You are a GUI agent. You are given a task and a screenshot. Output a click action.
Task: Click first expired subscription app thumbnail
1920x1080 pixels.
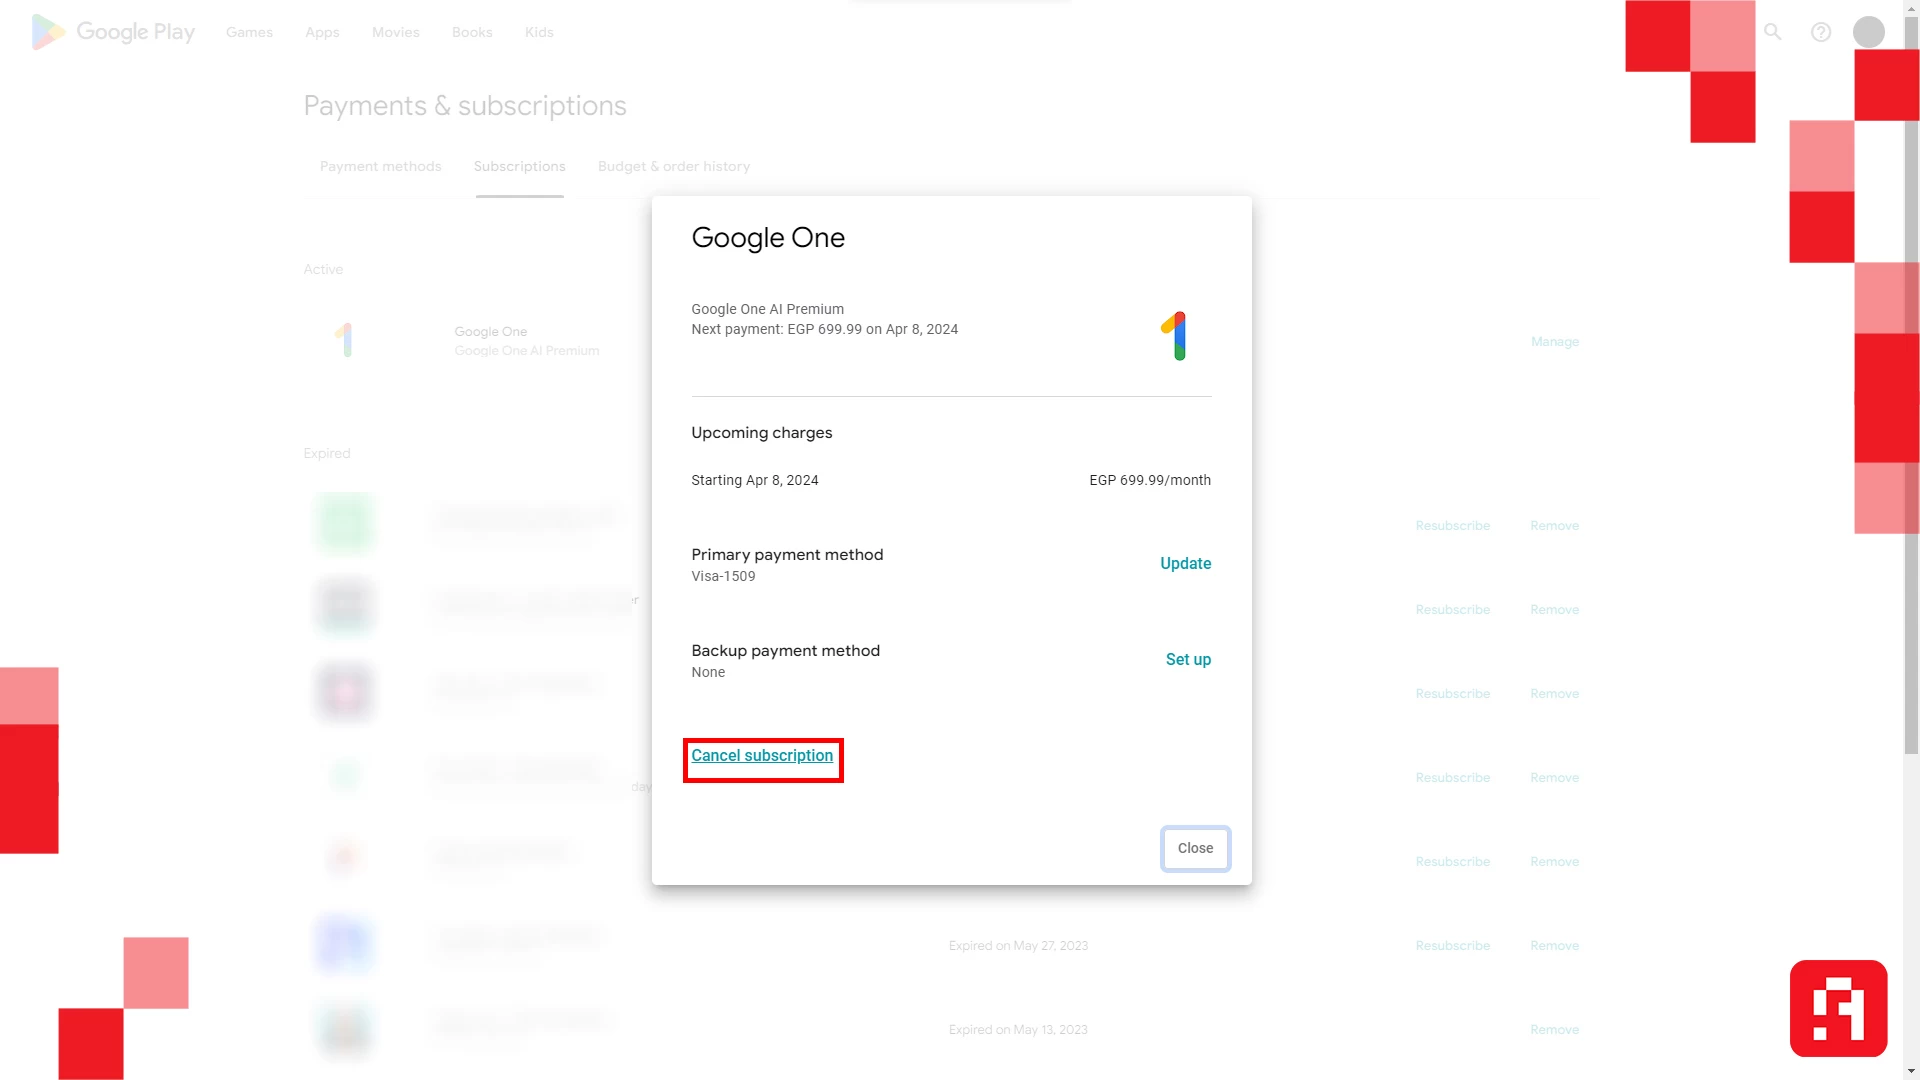point(344,523)
